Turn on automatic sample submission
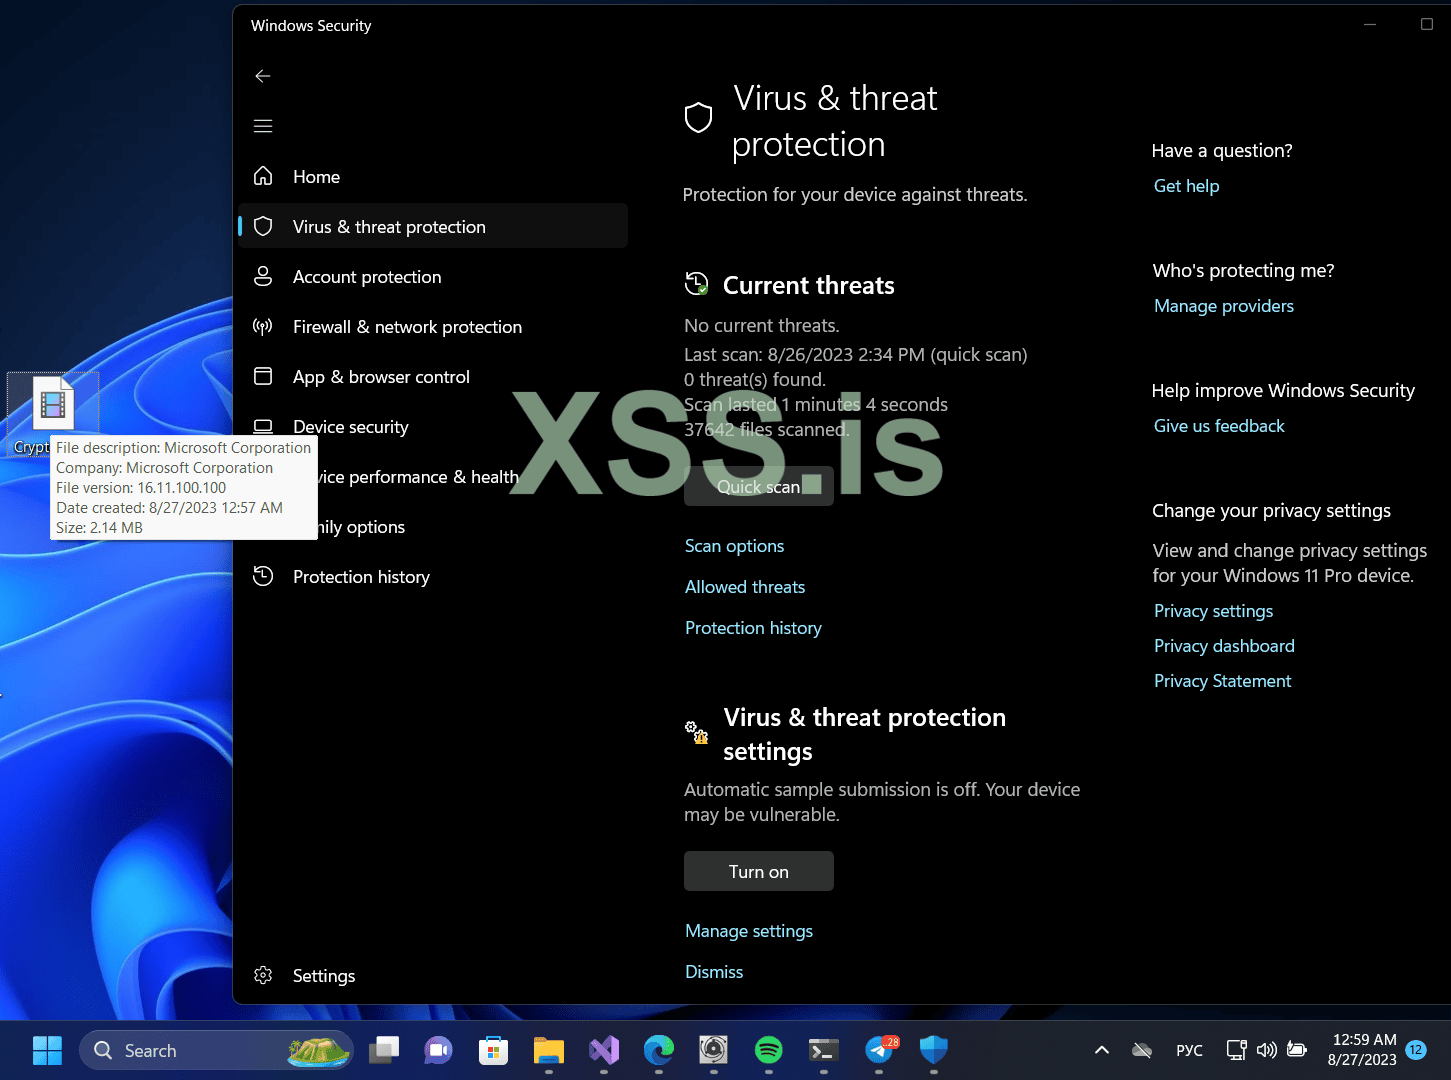This screenshot has width=1451, height=1080. click(758, 871)
